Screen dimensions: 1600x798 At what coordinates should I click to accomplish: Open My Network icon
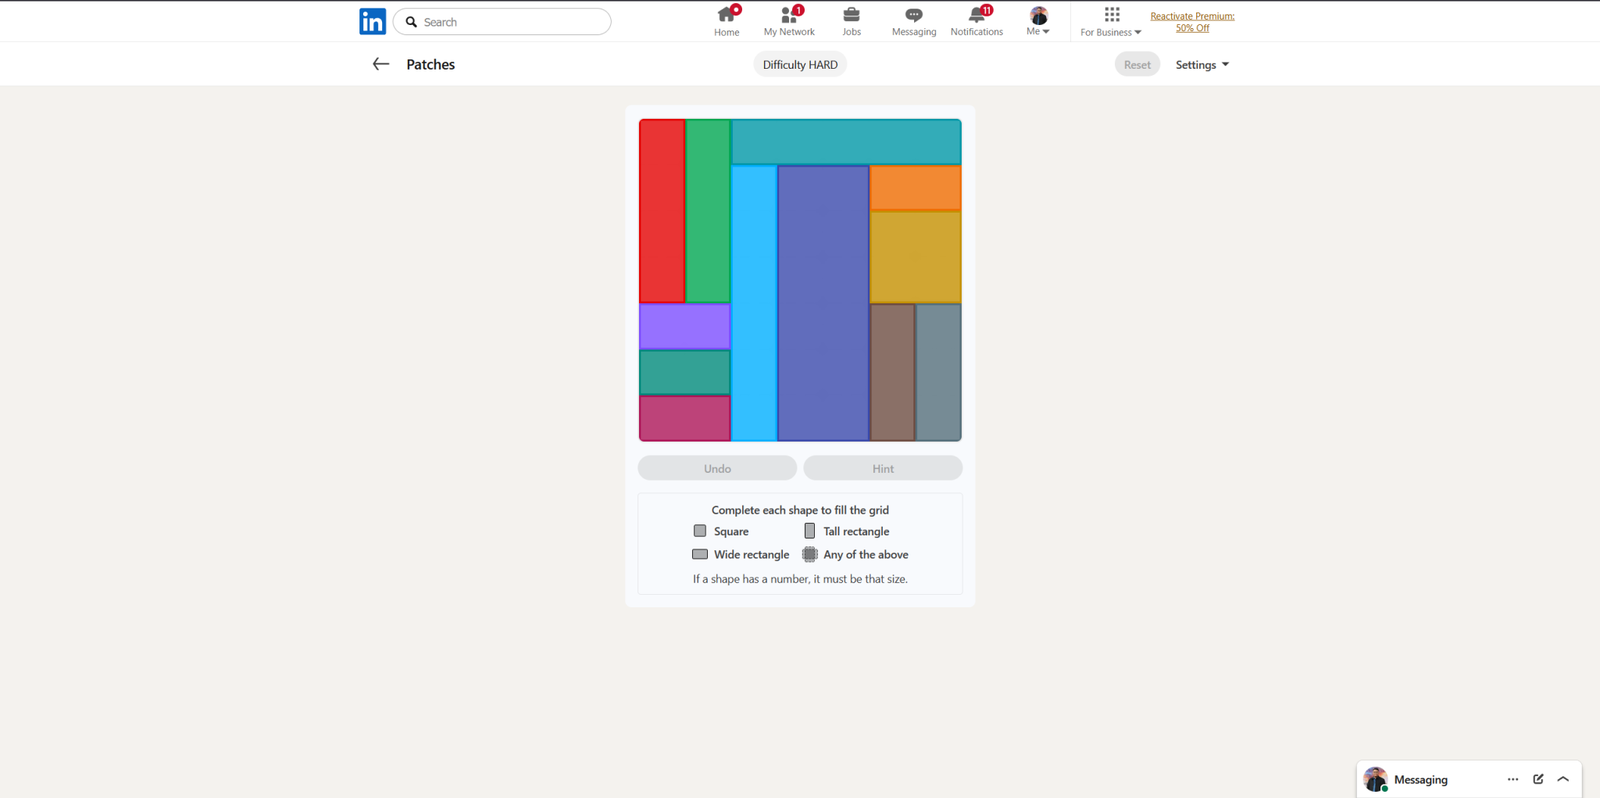click(x=789, y=15)
